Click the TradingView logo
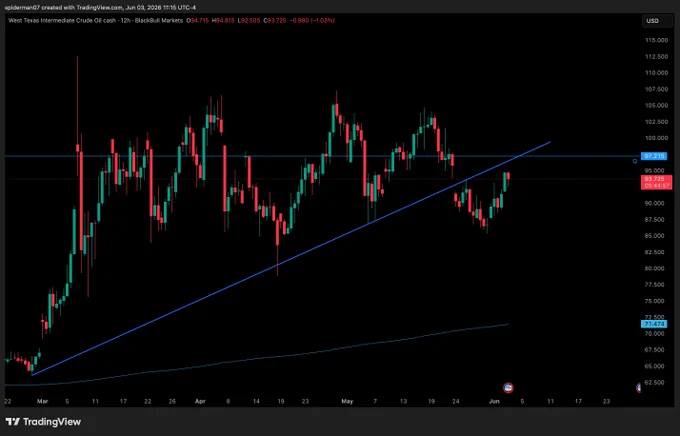Image resolution: width=680 pixels, height=436 pixels. 43,422
